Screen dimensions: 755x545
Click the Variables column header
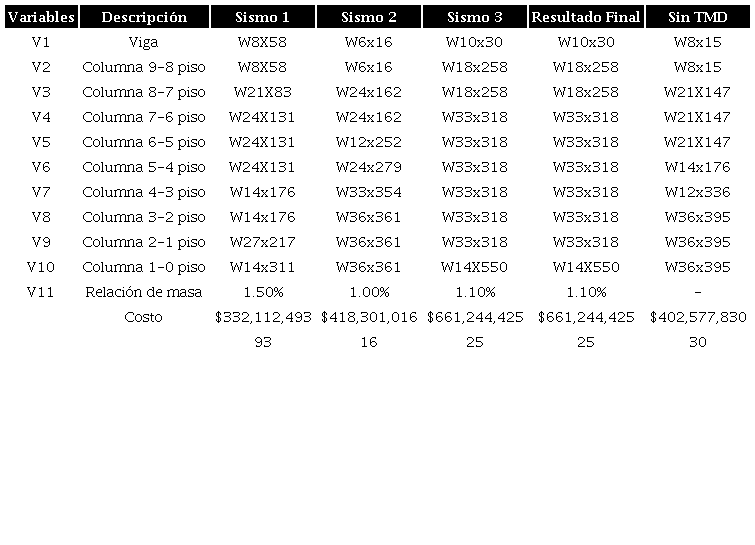41,17
